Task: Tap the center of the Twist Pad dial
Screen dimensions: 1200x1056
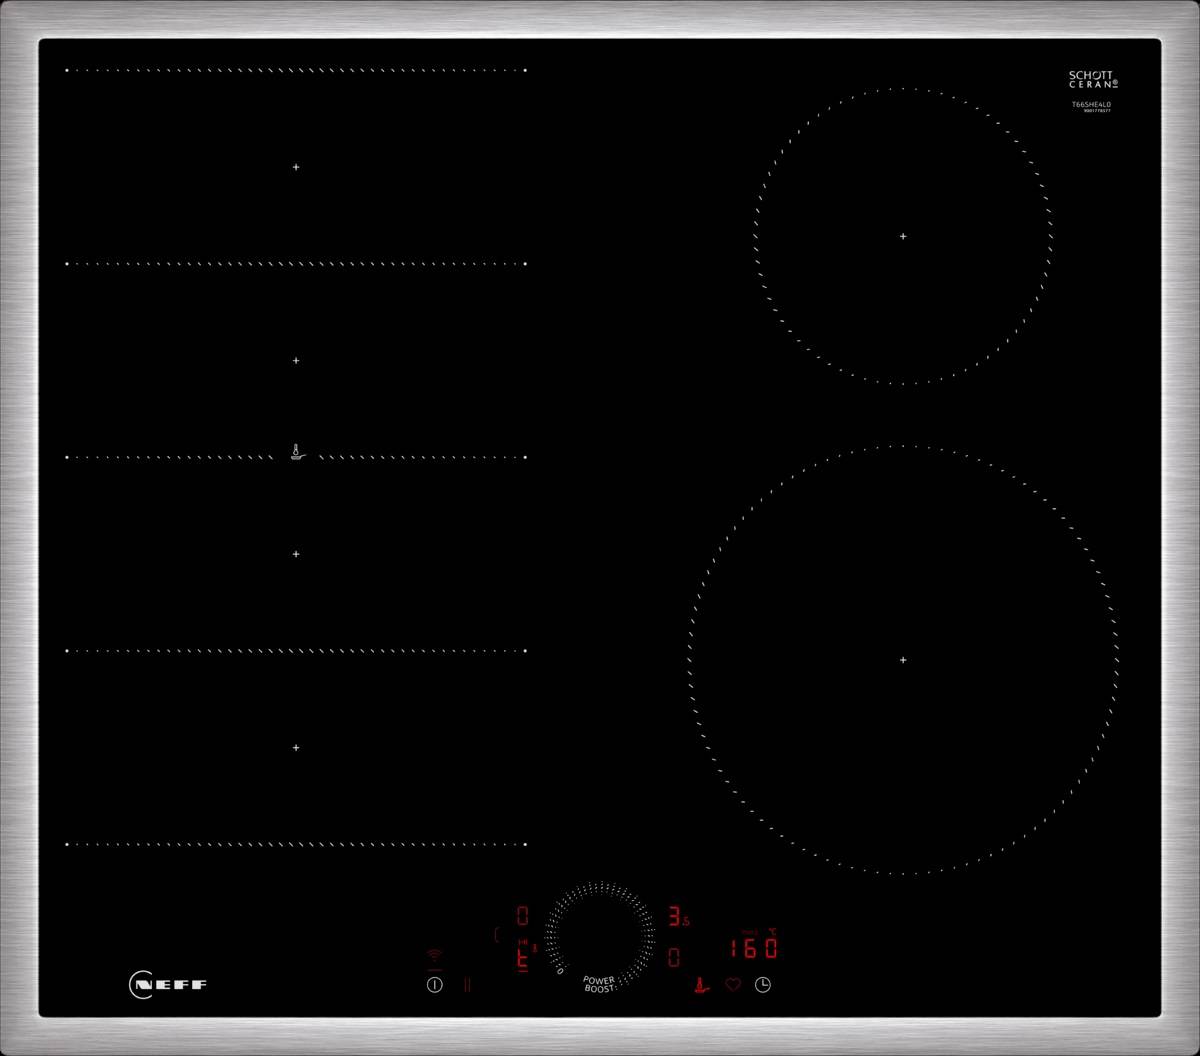Action: click(x=600, y=935)
